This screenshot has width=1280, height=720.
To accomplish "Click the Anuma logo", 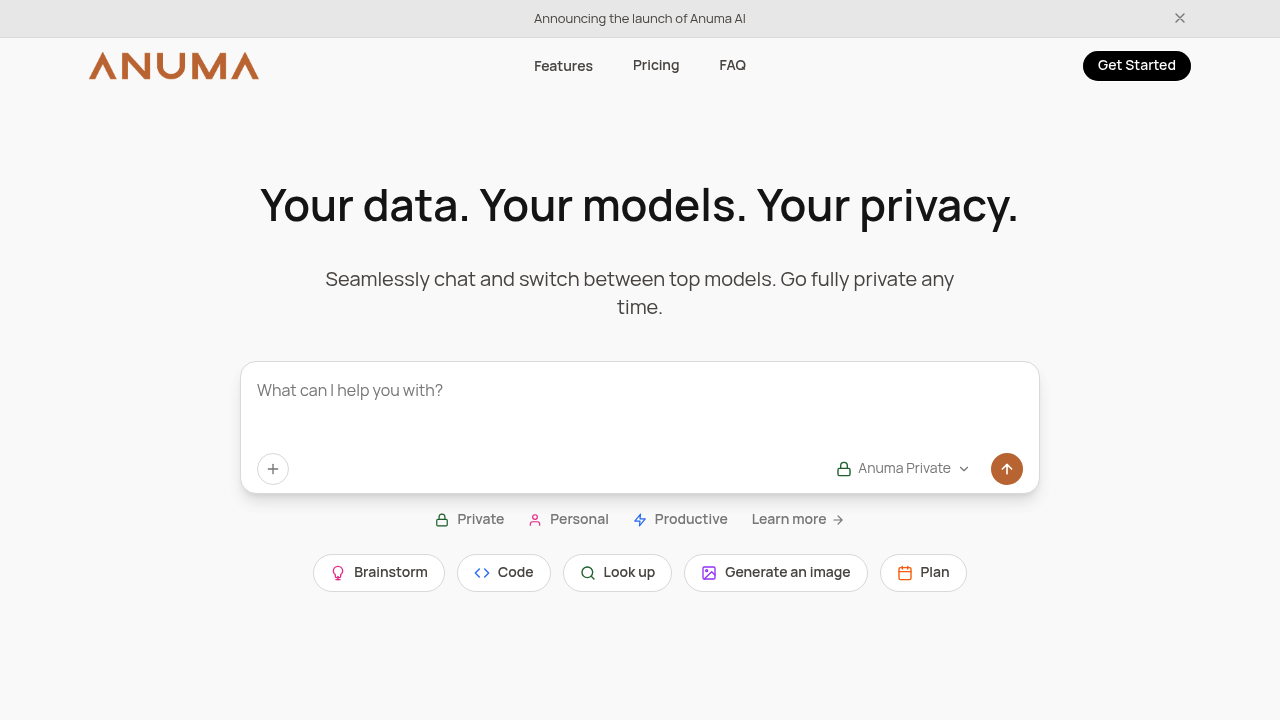I will click(173, 65).
